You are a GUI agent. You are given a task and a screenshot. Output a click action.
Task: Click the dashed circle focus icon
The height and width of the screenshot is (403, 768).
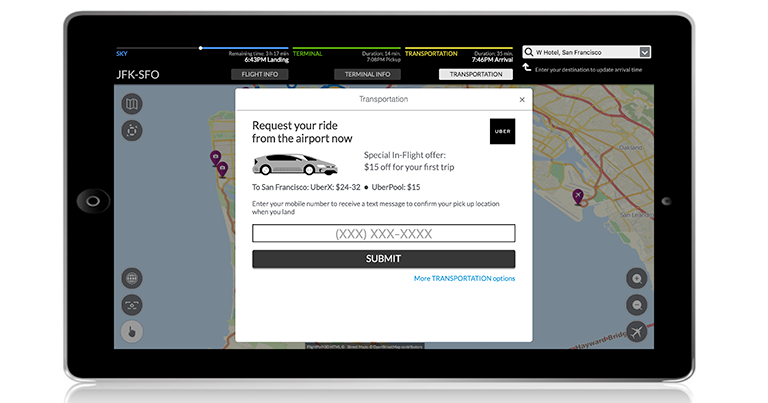pos(132,131)
